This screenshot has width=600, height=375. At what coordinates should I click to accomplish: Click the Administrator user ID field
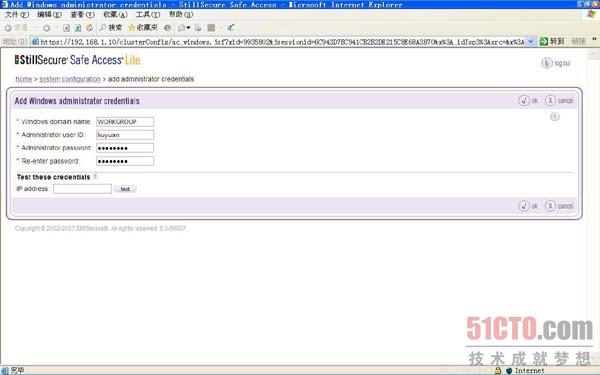coord(125,135)
